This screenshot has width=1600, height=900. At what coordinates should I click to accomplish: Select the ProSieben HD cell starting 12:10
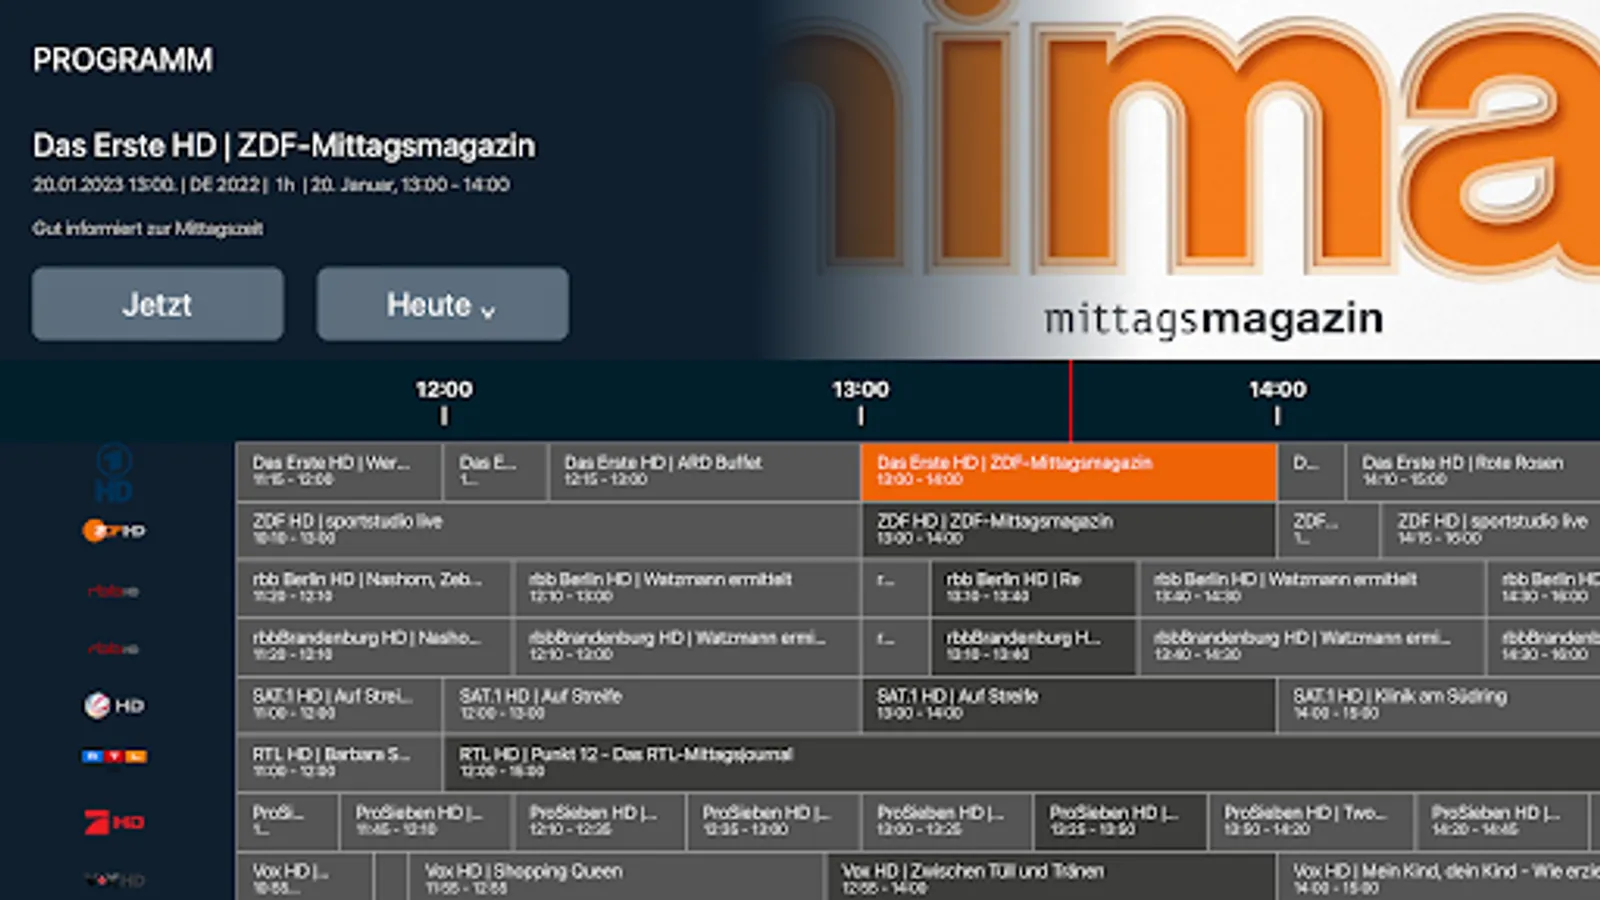[600, 821]
